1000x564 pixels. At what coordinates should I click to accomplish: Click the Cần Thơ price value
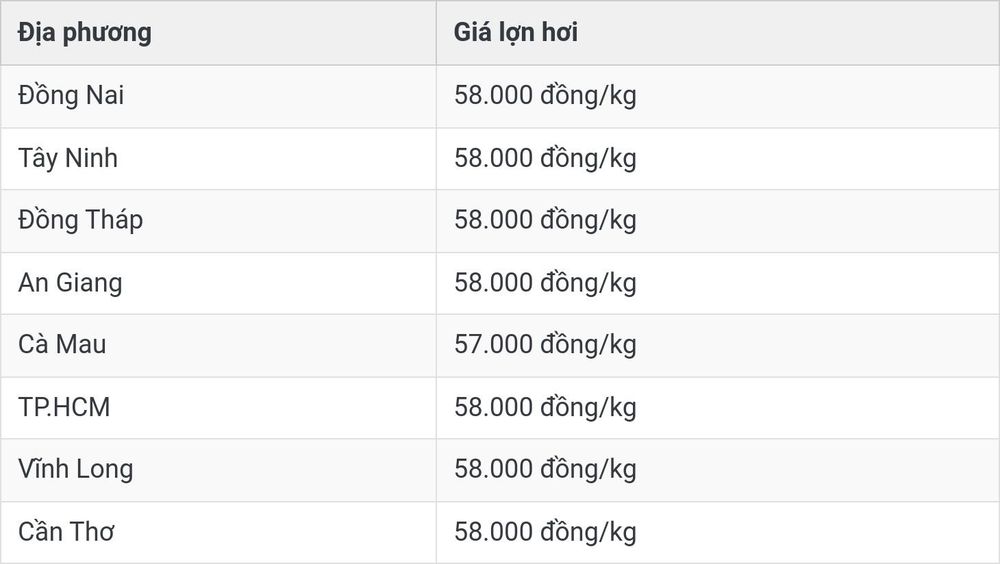click(545, 532)
